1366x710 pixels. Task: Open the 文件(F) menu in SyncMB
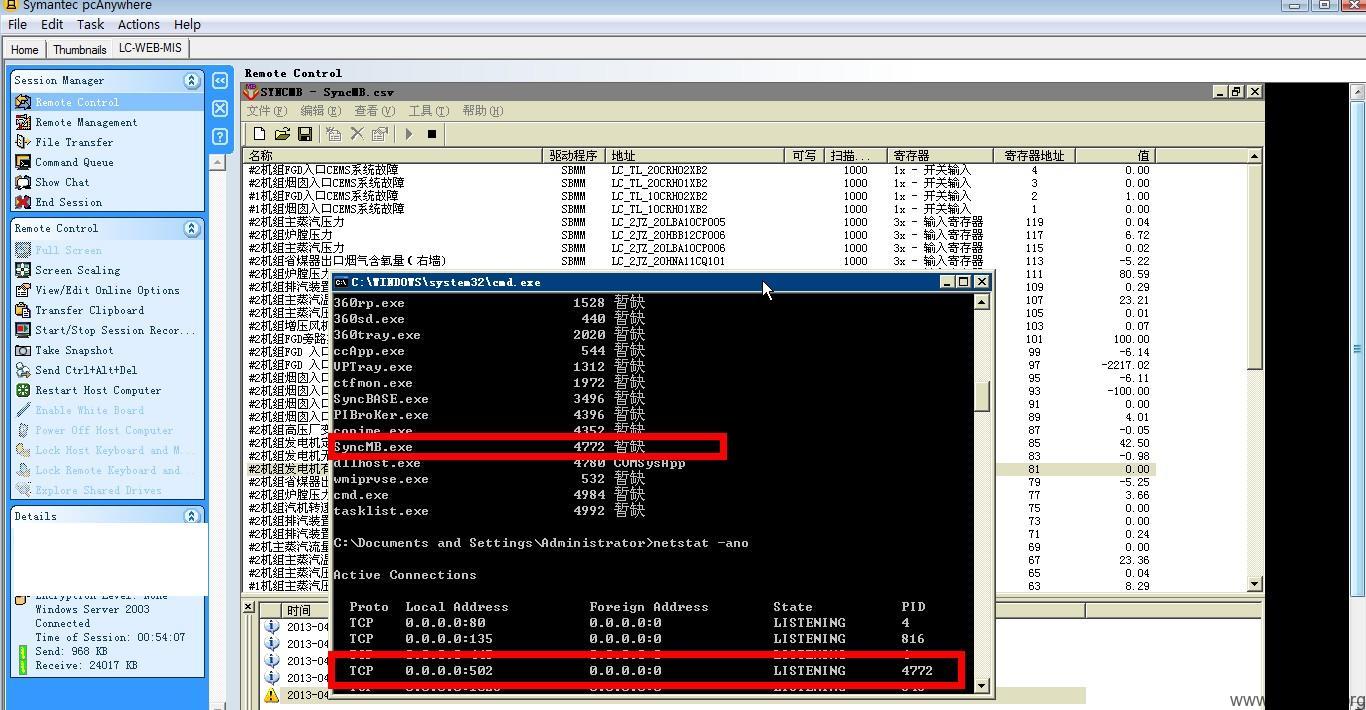(267, 111)
